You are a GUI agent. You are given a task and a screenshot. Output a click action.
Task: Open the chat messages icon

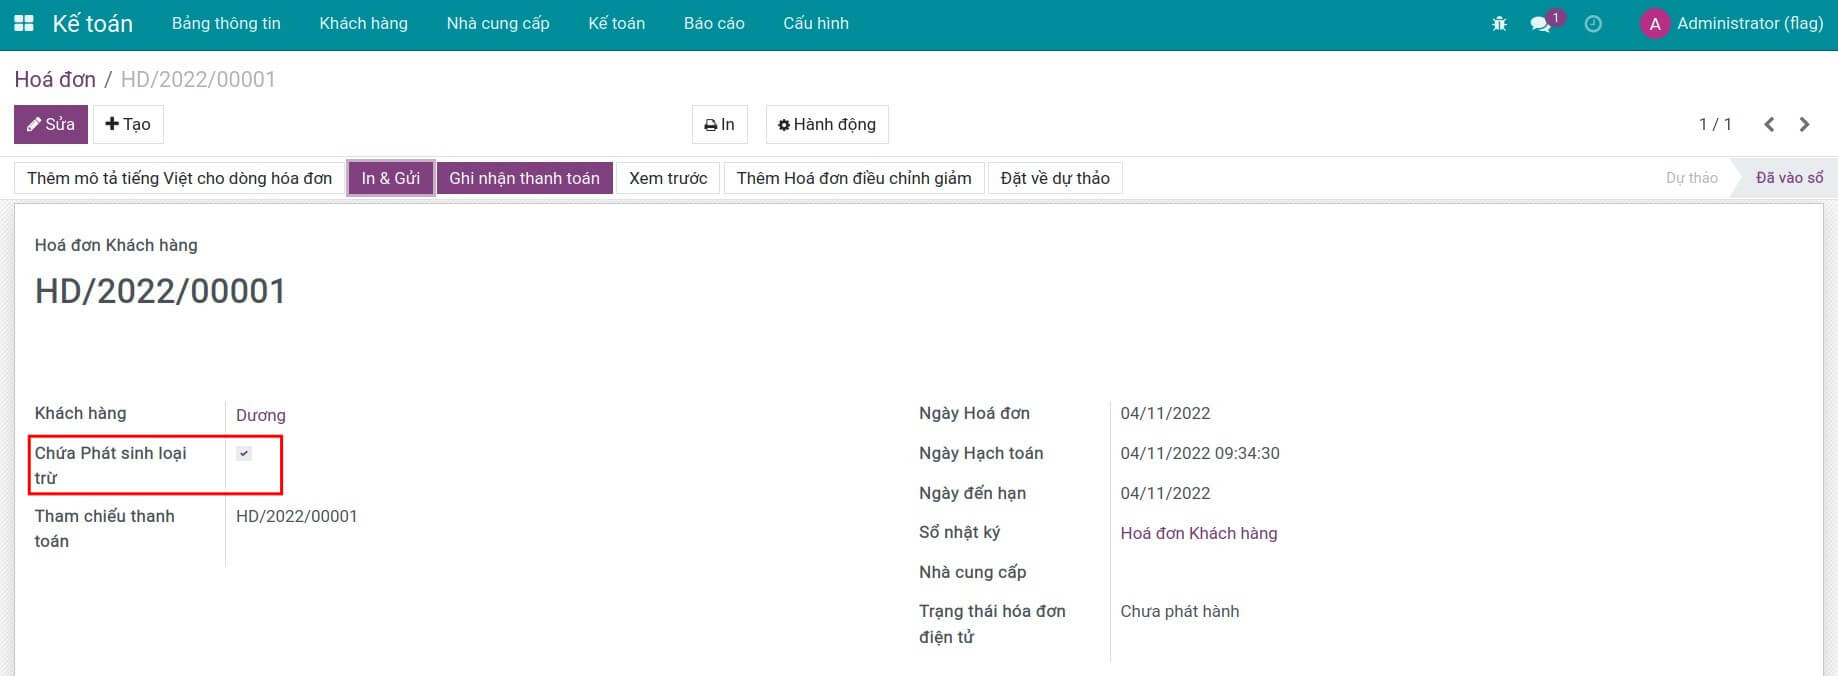pos(1541,23)
